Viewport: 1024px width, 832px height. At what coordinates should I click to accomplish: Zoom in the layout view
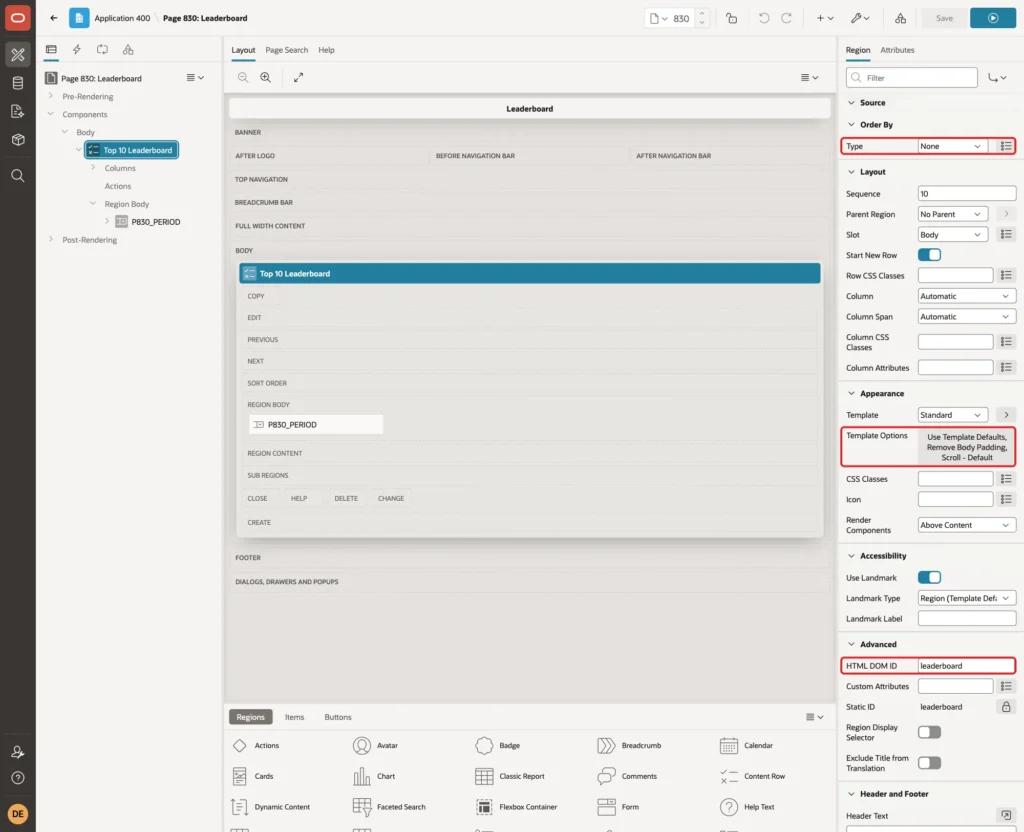pyautogui.click(x=266, y=77)
